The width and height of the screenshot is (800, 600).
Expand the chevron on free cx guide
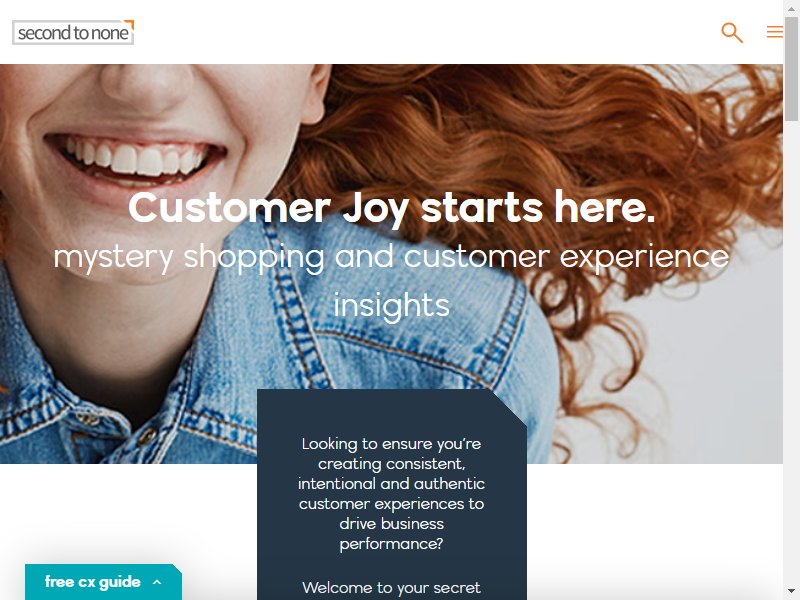[x=157, y=582]
